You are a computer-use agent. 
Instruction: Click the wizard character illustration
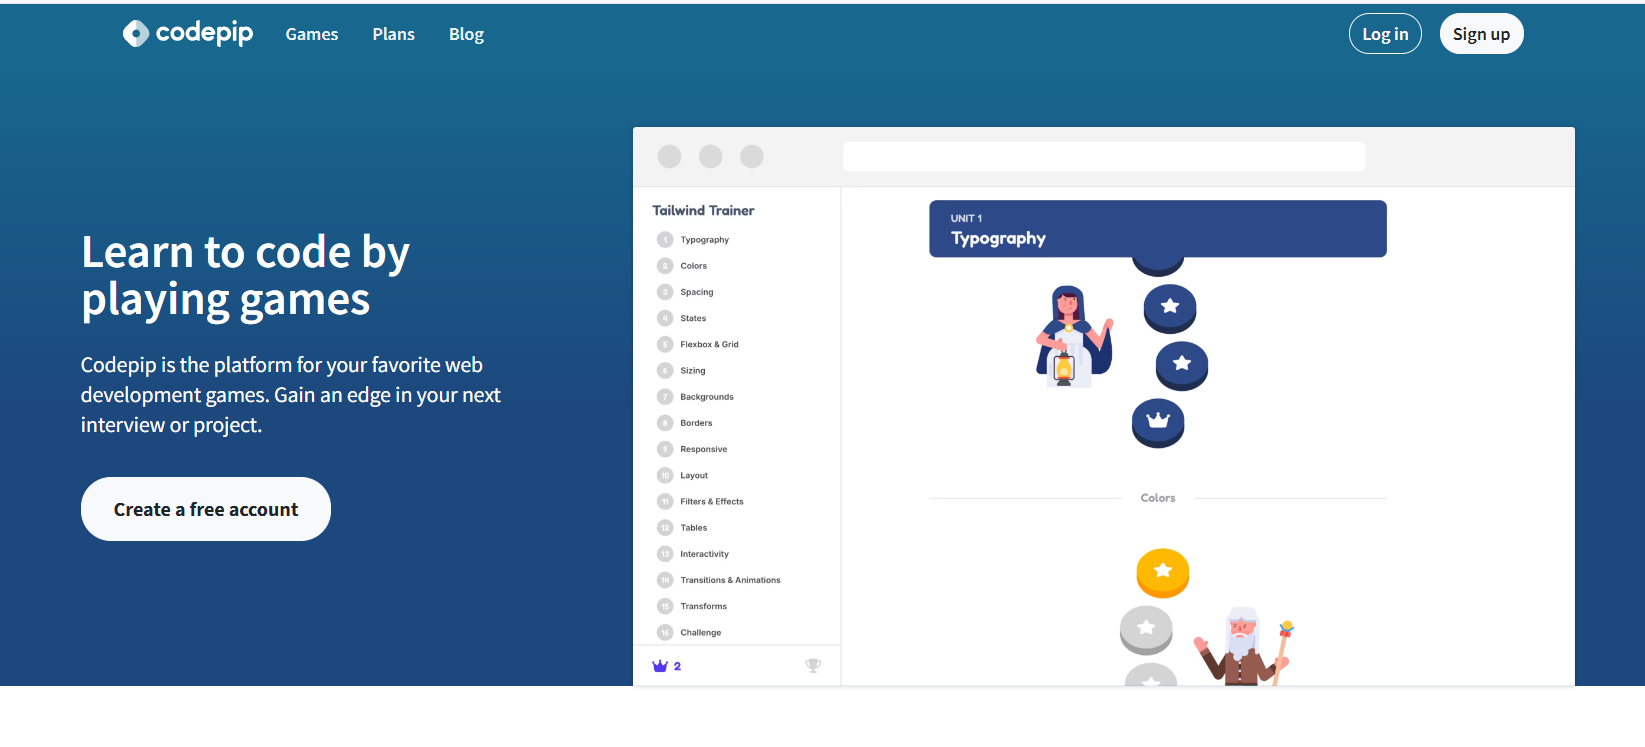pos(1244,646)
